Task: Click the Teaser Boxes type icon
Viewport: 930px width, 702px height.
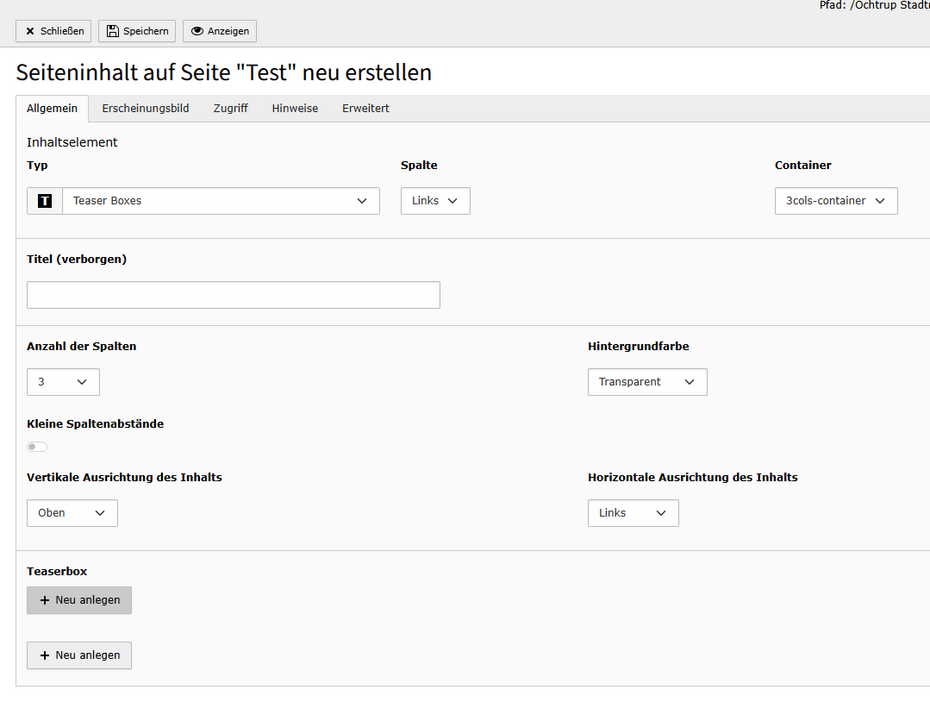Action: tap(44, 201)
